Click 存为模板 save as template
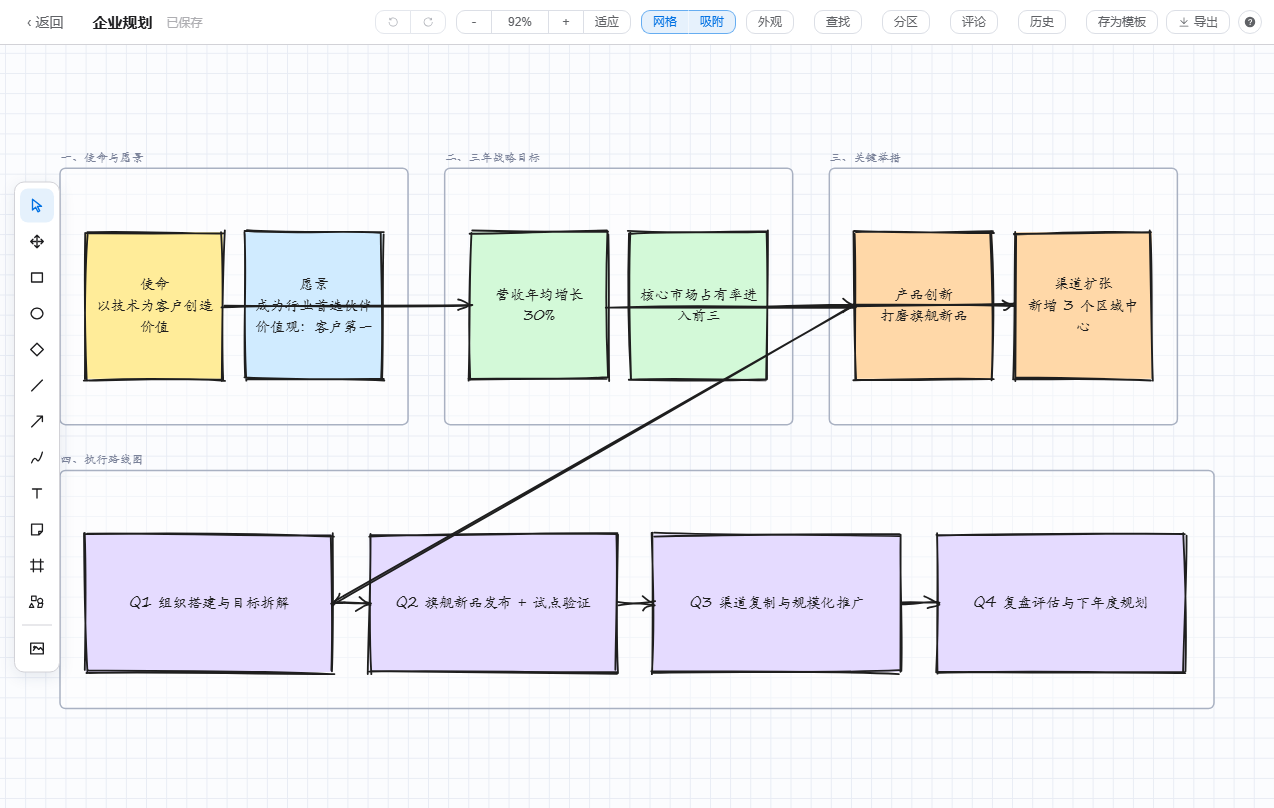This screenshot has width=1274, height=808. pyautogui.click(x=1122, y=22)
